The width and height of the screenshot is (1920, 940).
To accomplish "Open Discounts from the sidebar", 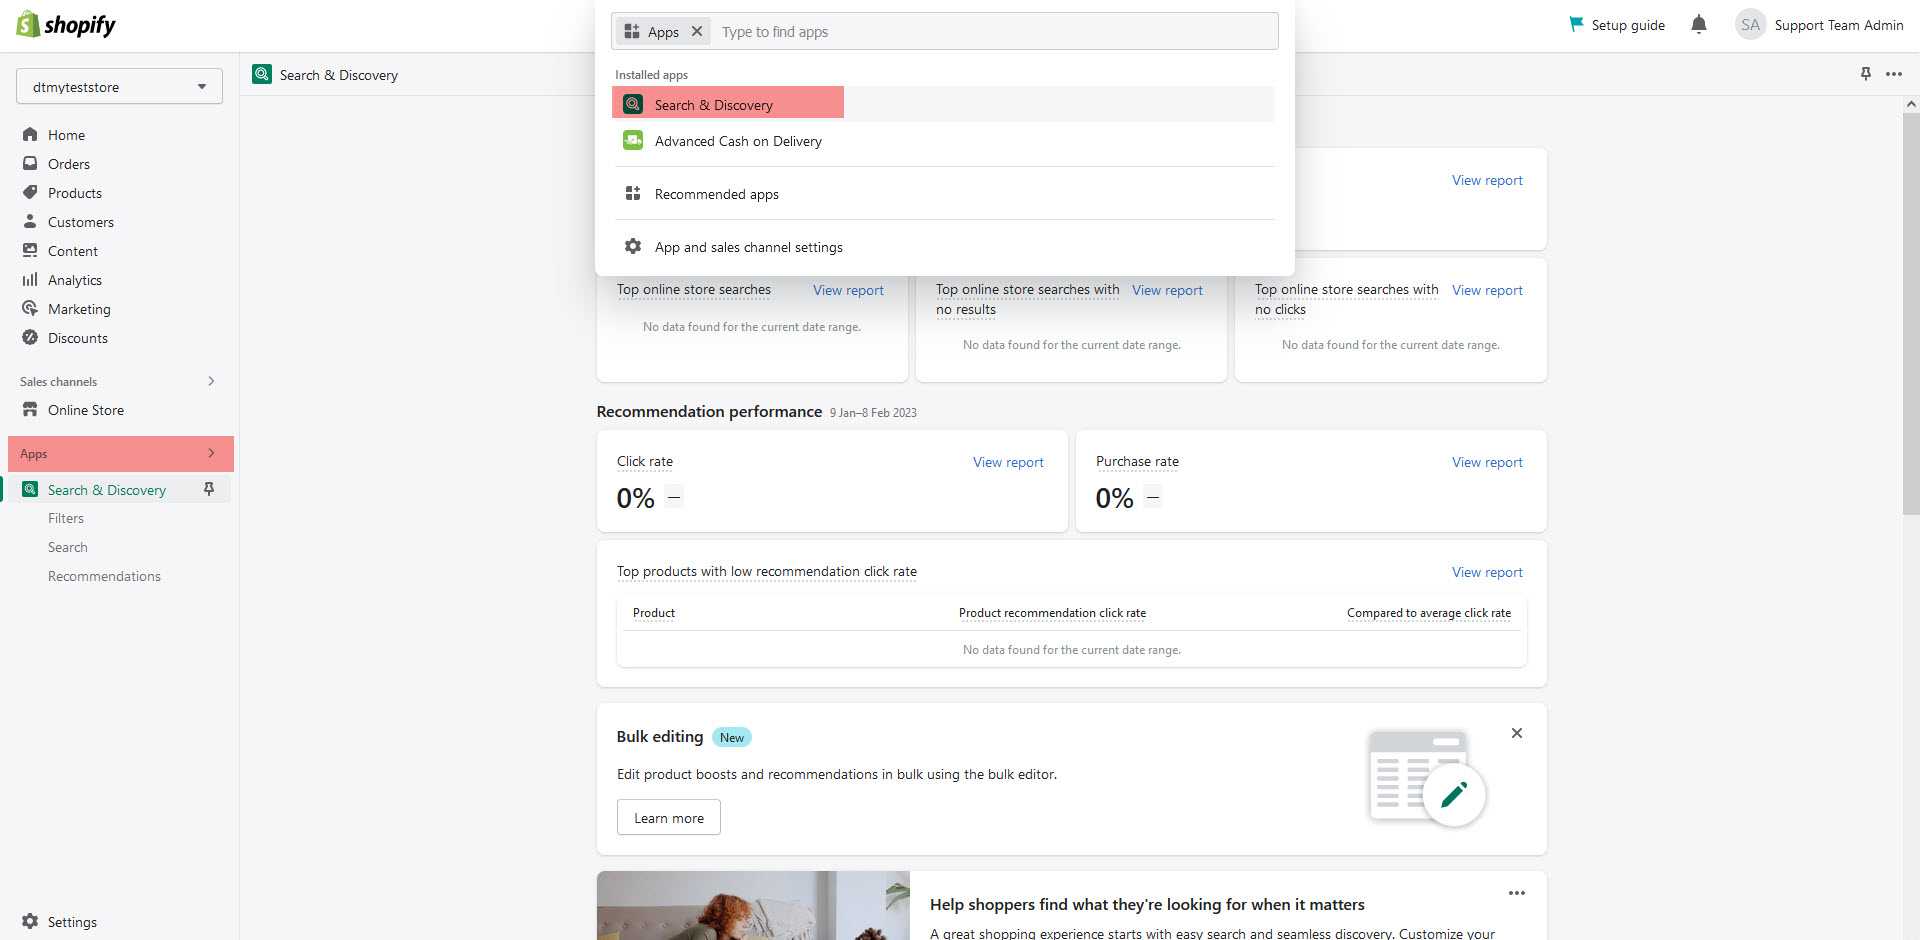I will pos(78,338).
